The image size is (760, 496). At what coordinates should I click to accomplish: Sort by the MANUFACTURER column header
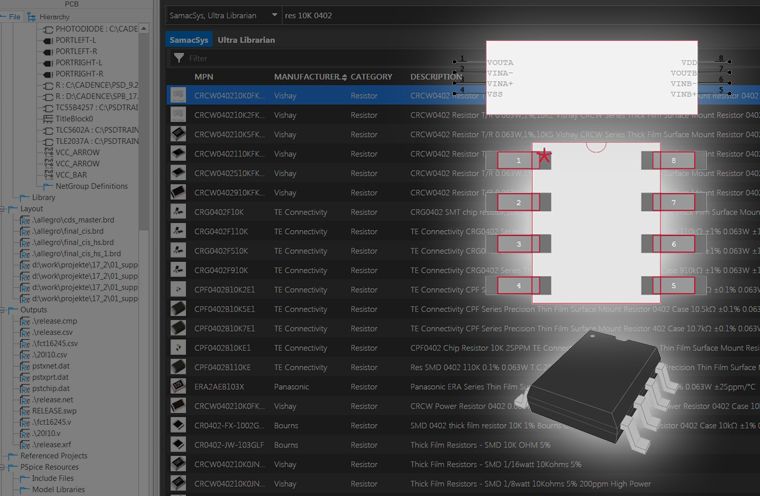307,77
